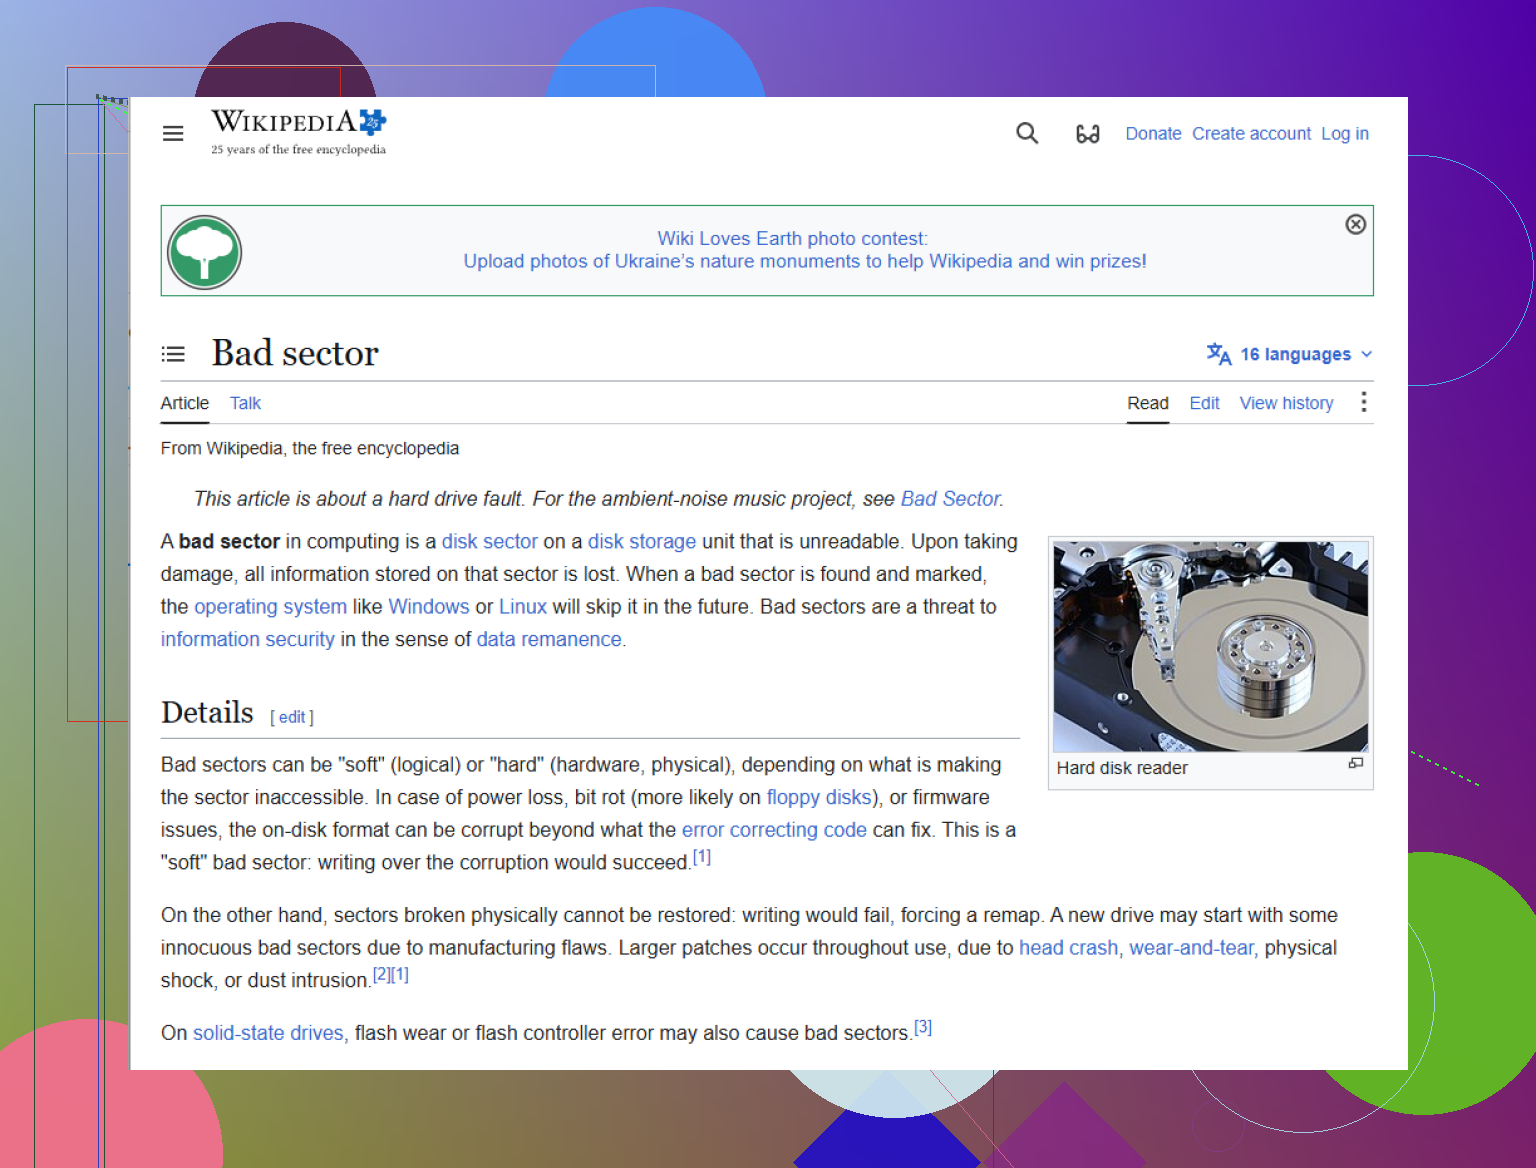Open the head crash link
The image size is (1536, 1168).
point(1068,947)
